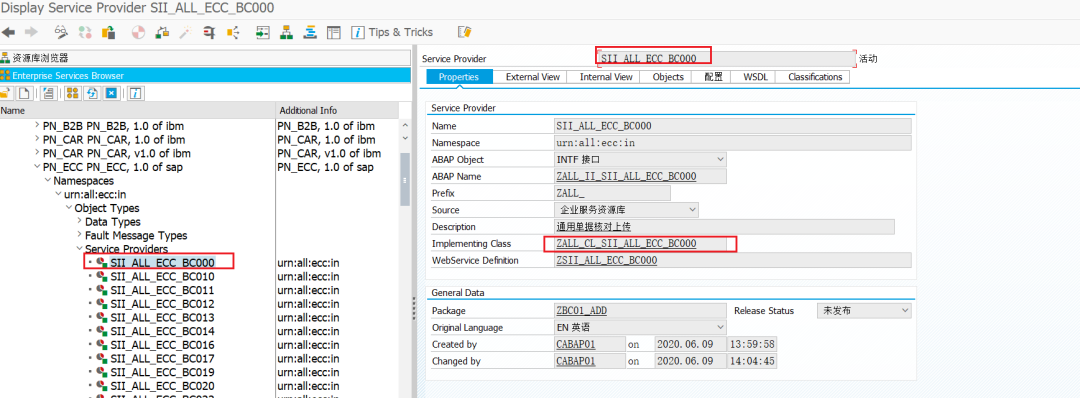
Task: Expand the Fault Message Types node
Action: tap(79, 235)
